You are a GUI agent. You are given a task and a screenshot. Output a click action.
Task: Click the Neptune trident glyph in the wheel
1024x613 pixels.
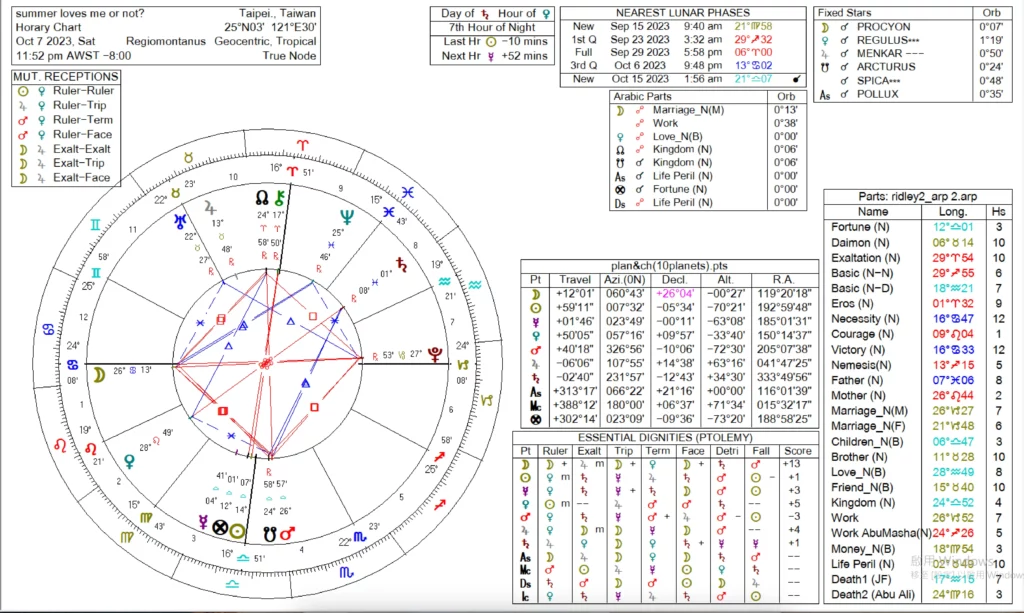point(348,216)
